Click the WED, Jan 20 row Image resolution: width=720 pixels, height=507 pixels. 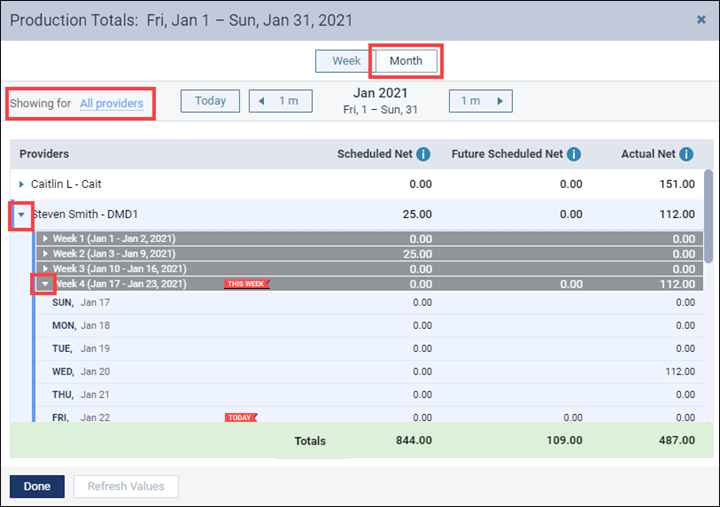click(370, 372)
